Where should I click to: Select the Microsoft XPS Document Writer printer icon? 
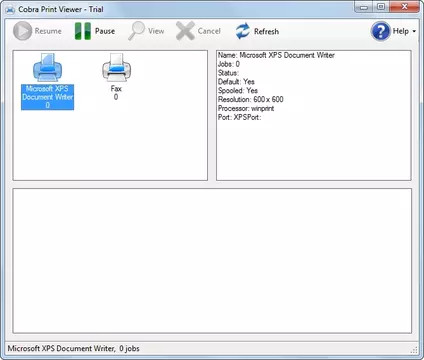47,68
